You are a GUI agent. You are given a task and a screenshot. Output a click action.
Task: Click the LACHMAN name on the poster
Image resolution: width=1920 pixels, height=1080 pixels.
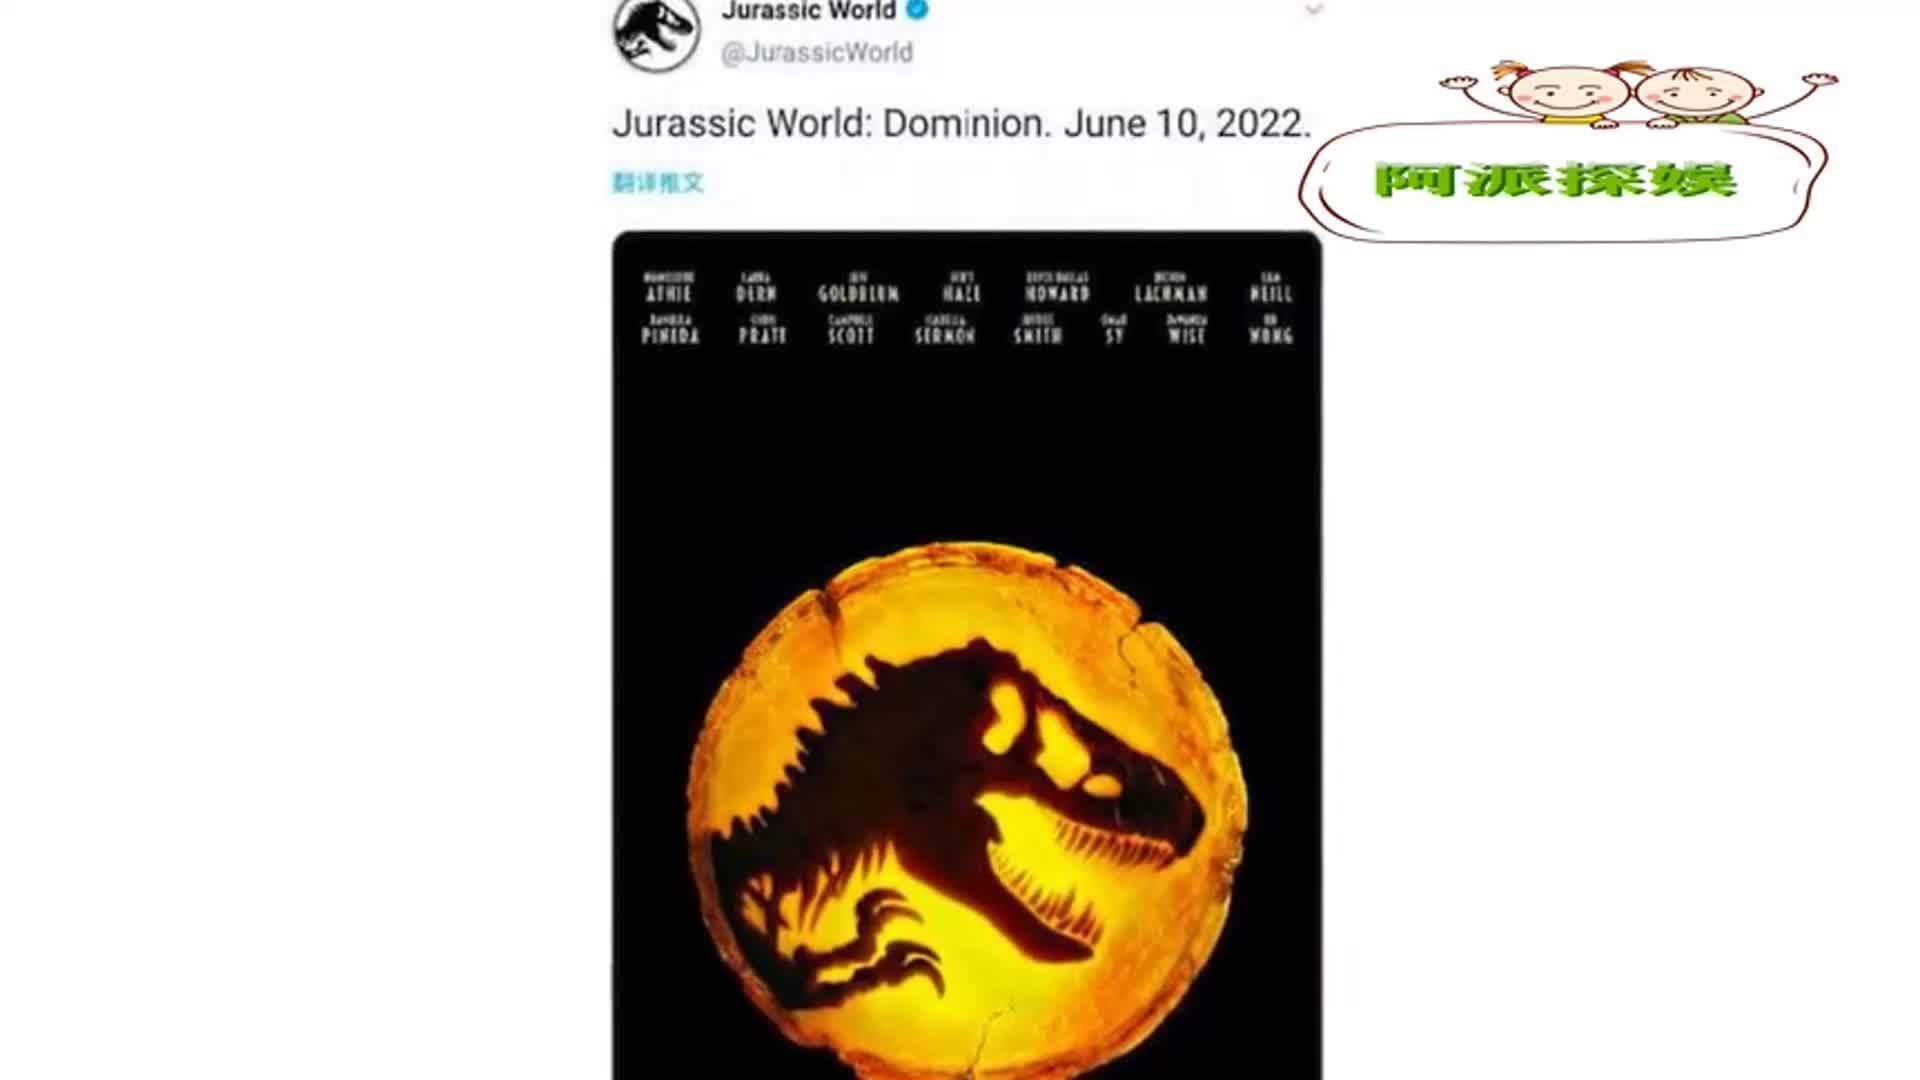1171,293
